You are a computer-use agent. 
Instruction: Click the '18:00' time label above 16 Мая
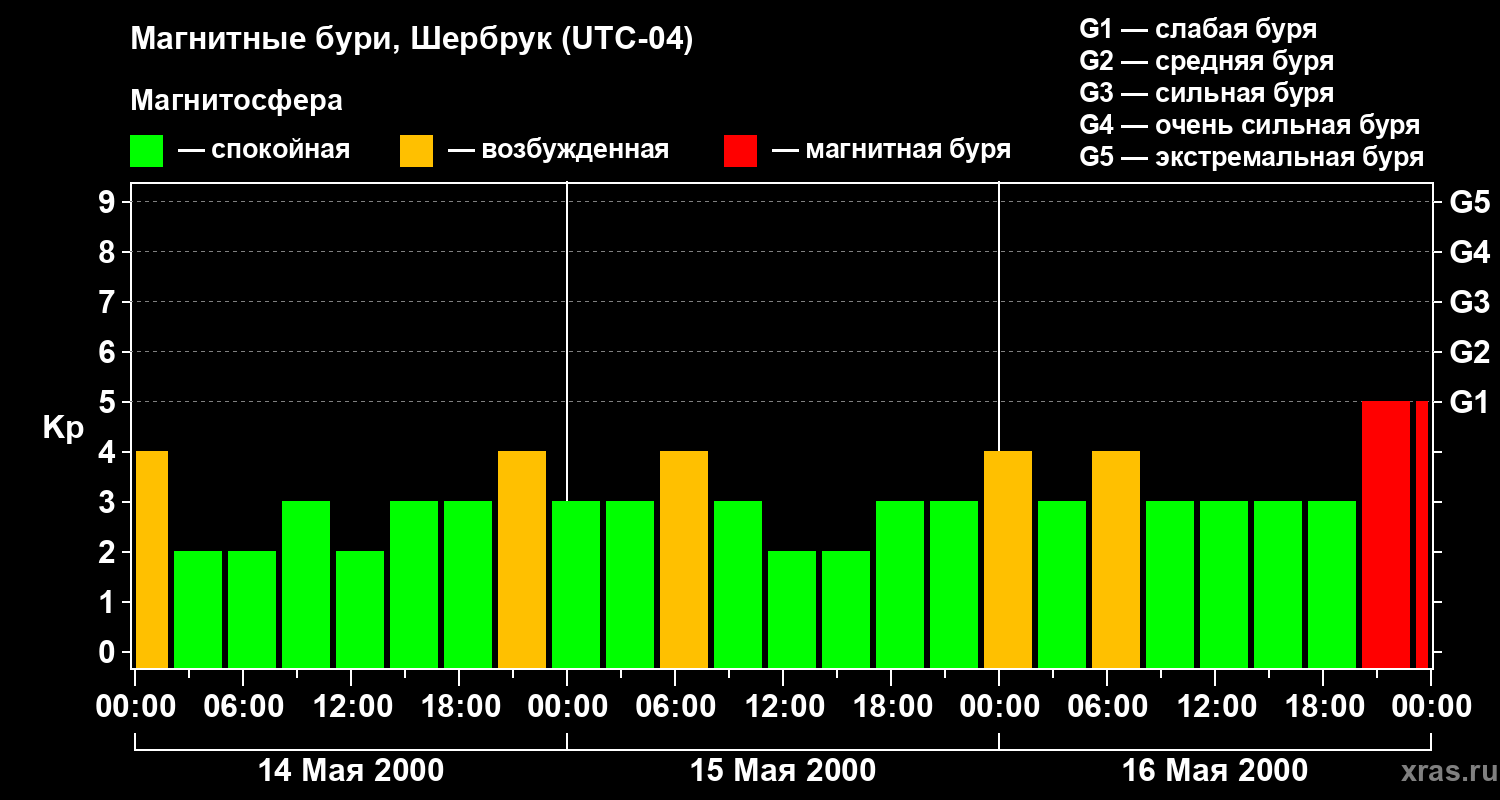pyautogui.click(x=1323, y=706)
